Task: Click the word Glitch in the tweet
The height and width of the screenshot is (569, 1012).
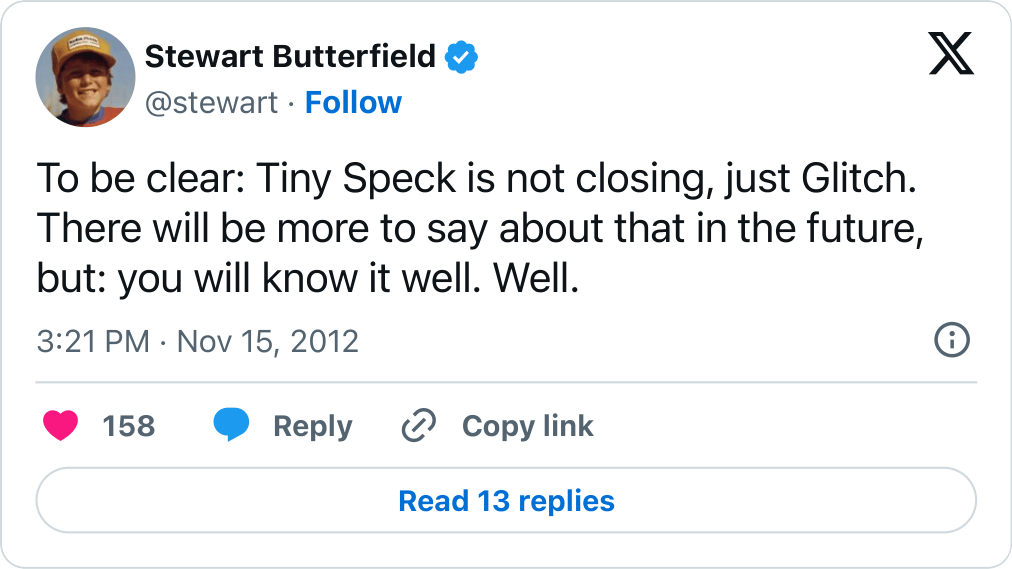Action: [858, 182]
